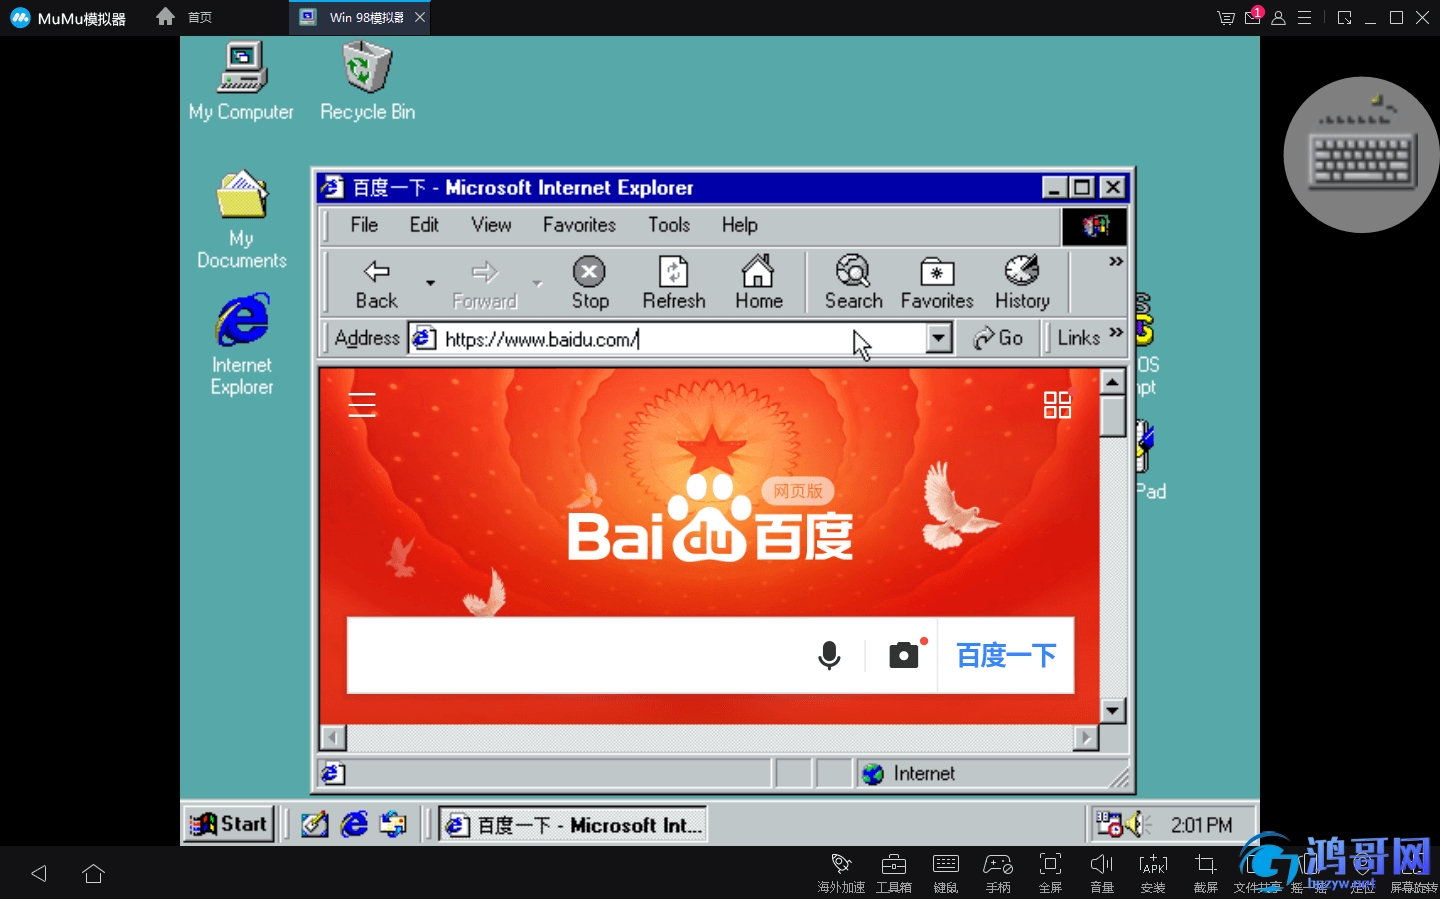Open the MuMu user account icon
Screen dimensions: 1440x899
(x=1278, y=17)
